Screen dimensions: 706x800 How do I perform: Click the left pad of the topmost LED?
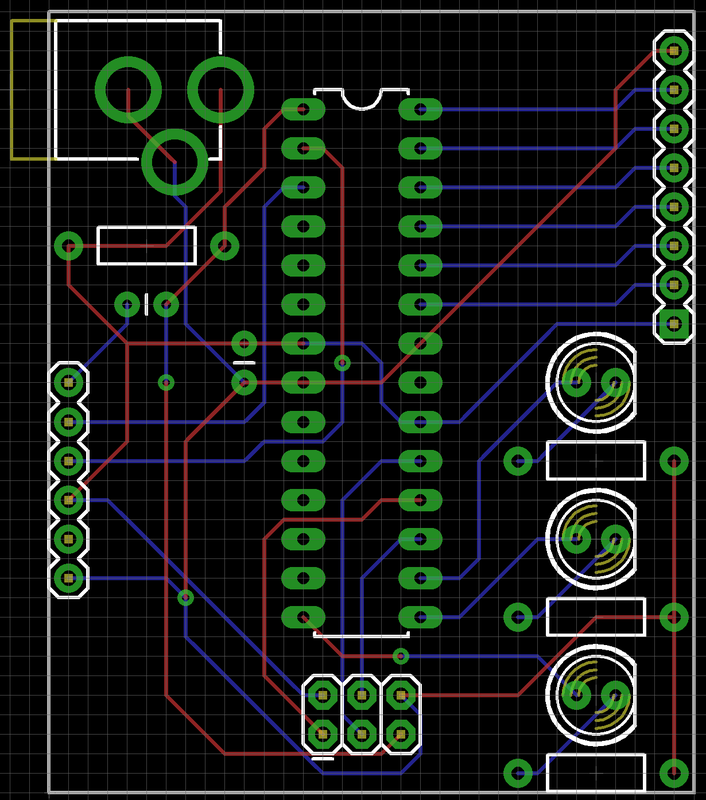pyautogui.click(x=576, y=382)
